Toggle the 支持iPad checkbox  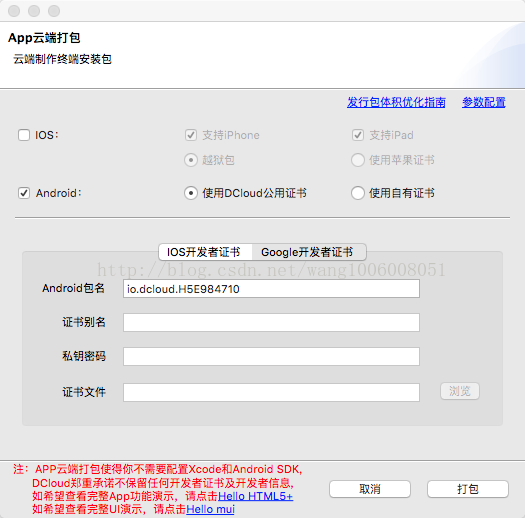pyautogui.click(x=358, y=135)
